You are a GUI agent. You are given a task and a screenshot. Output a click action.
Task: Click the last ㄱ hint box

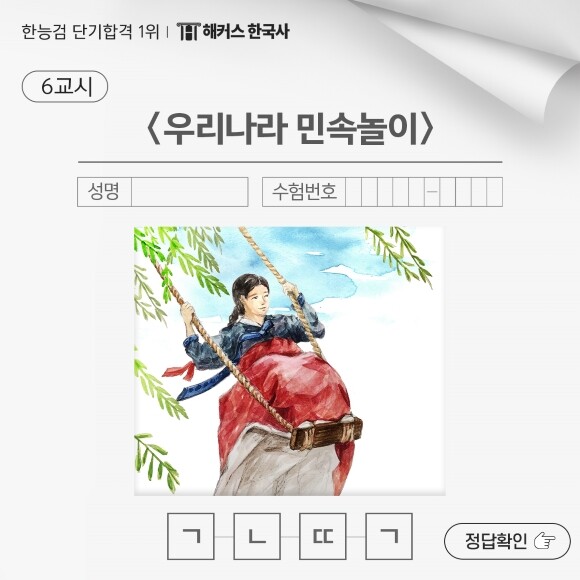[x=389, y=536]
